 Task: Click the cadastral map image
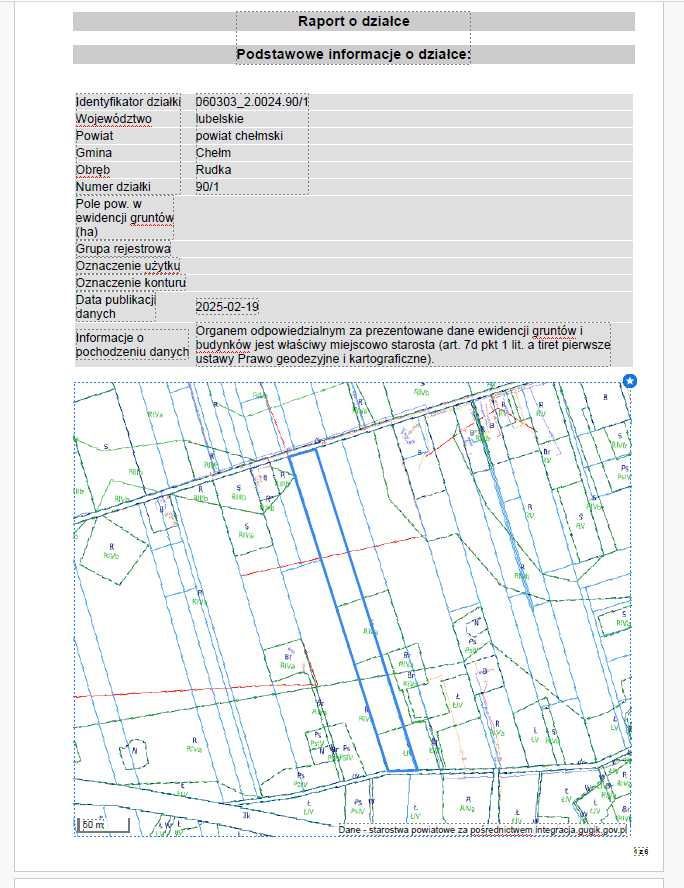[x=352, y=609]
